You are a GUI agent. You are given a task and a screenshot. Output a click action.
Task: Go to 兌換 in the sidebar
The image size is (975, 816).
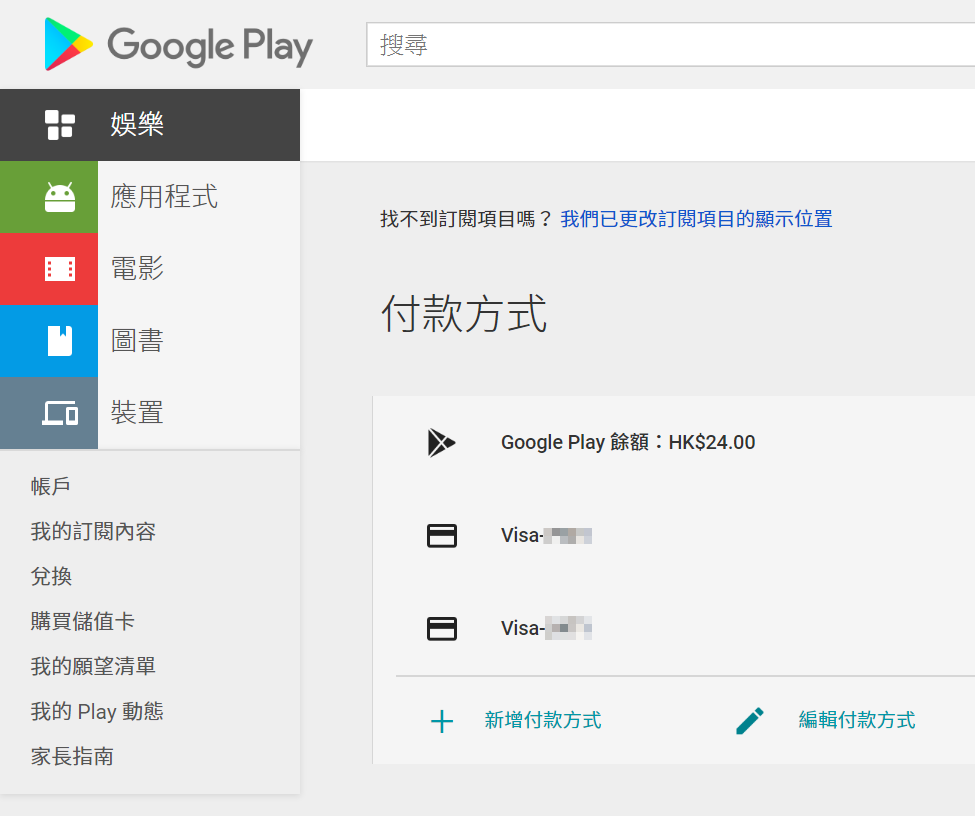(52, 576)
